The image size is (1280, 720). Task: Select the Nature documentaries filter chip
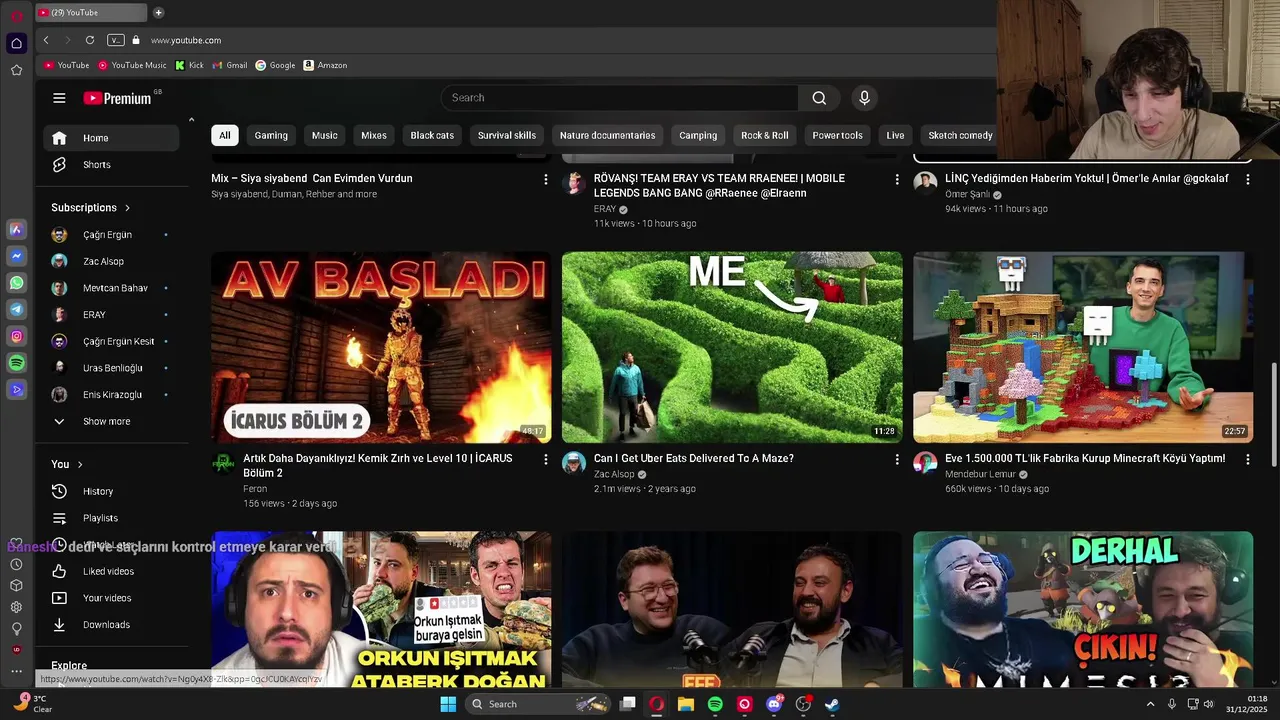coord(608,135)
